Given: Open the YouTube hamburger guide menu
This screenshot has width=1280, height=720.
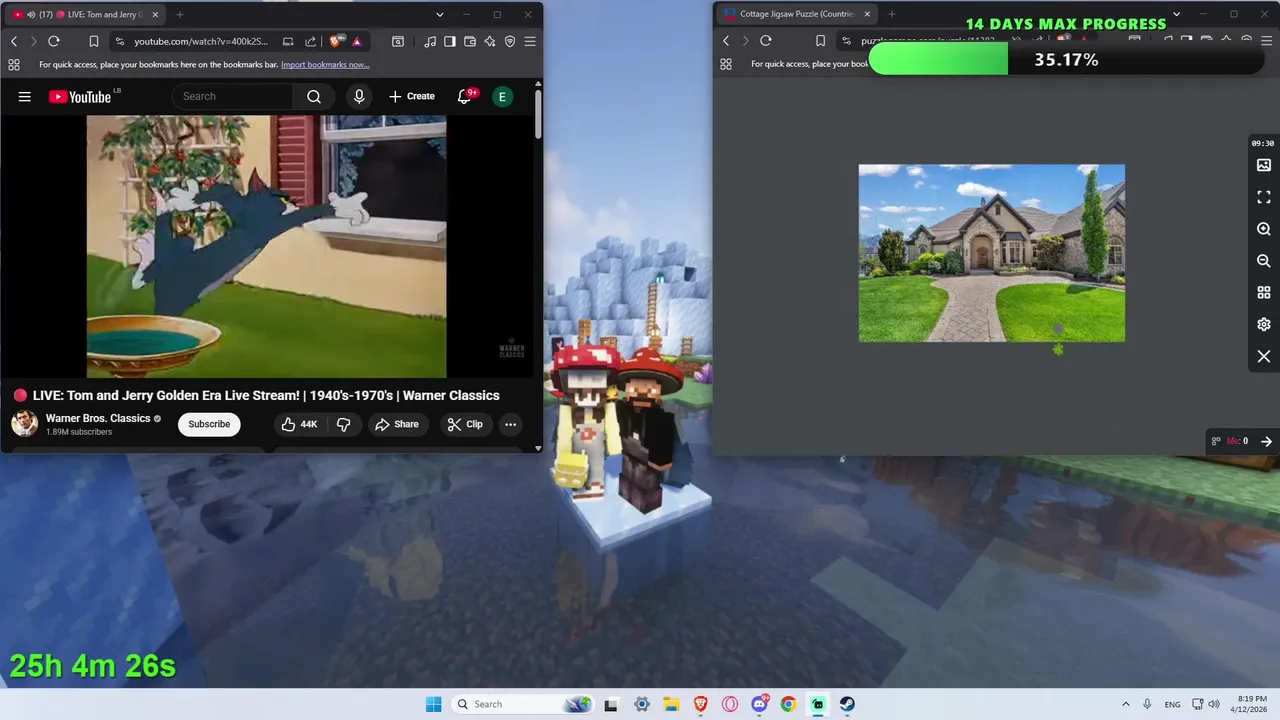Looking at the screenshot, I should coord(24,96).
